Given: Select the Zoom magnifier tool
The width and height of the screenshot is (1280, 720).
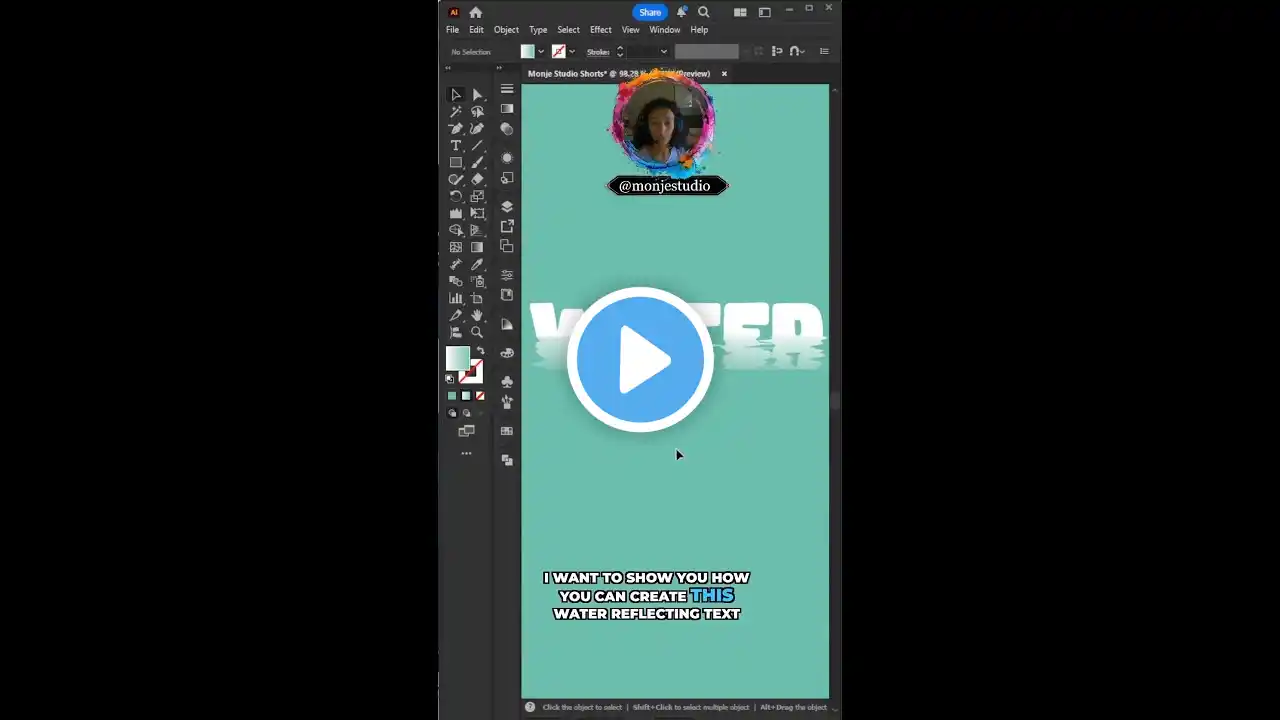Looking at the screenshot, I should coord(477,333).
